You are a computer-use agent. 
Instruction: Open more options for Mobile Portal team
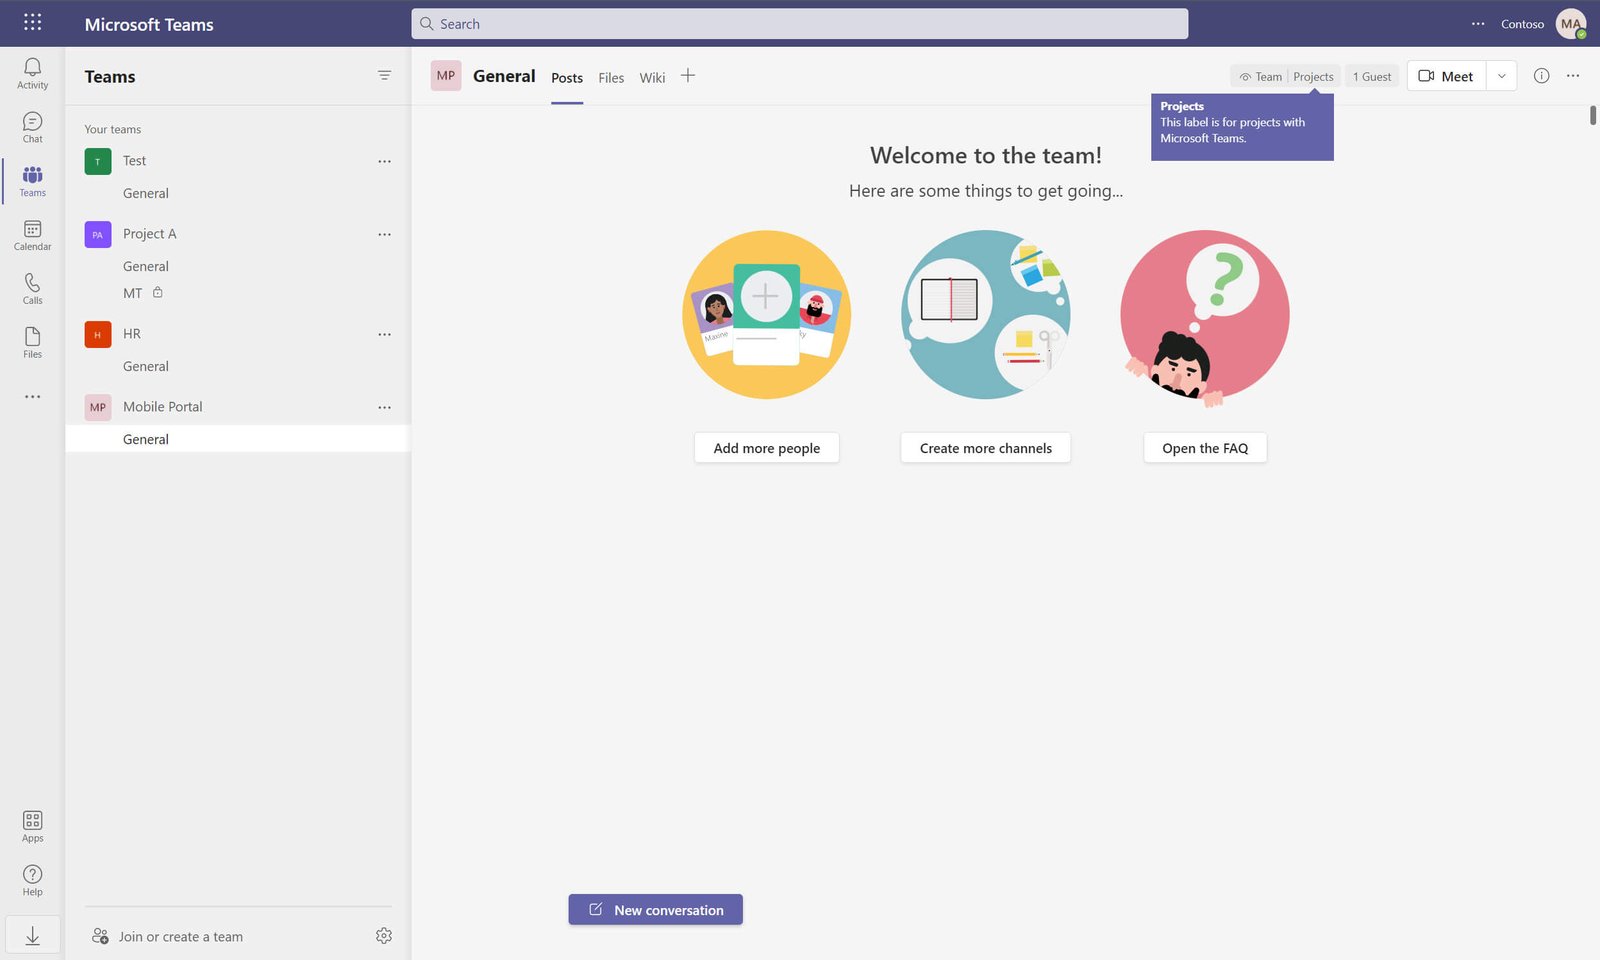(384, 407)
